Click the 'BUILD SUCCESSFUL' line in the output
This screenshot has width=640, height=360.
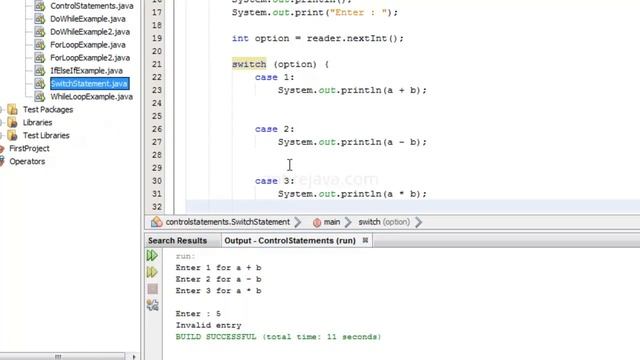pos(278,337)
